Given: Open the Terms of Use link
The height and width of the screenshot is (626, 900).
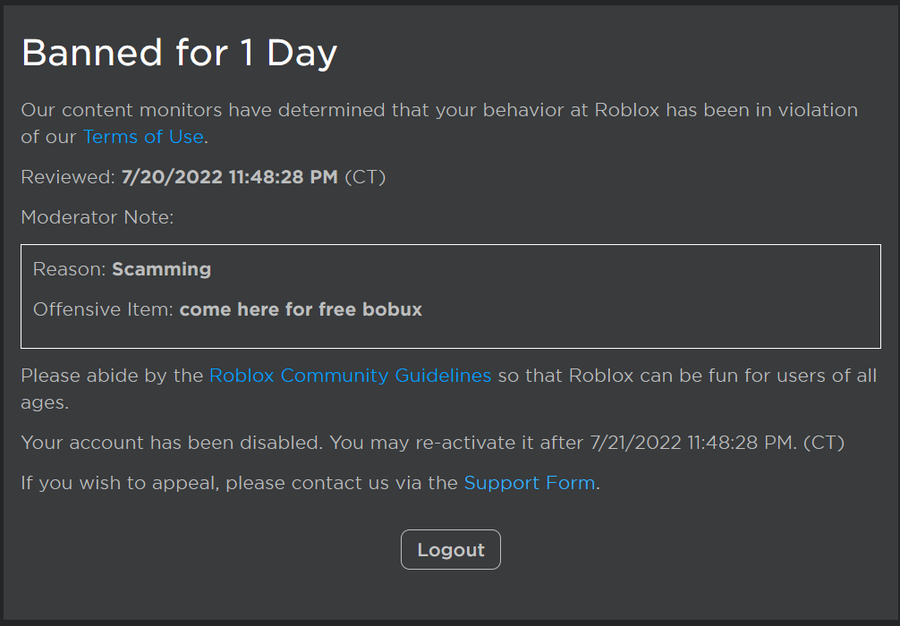Looking at the screenshot, I should pos(143,137).
